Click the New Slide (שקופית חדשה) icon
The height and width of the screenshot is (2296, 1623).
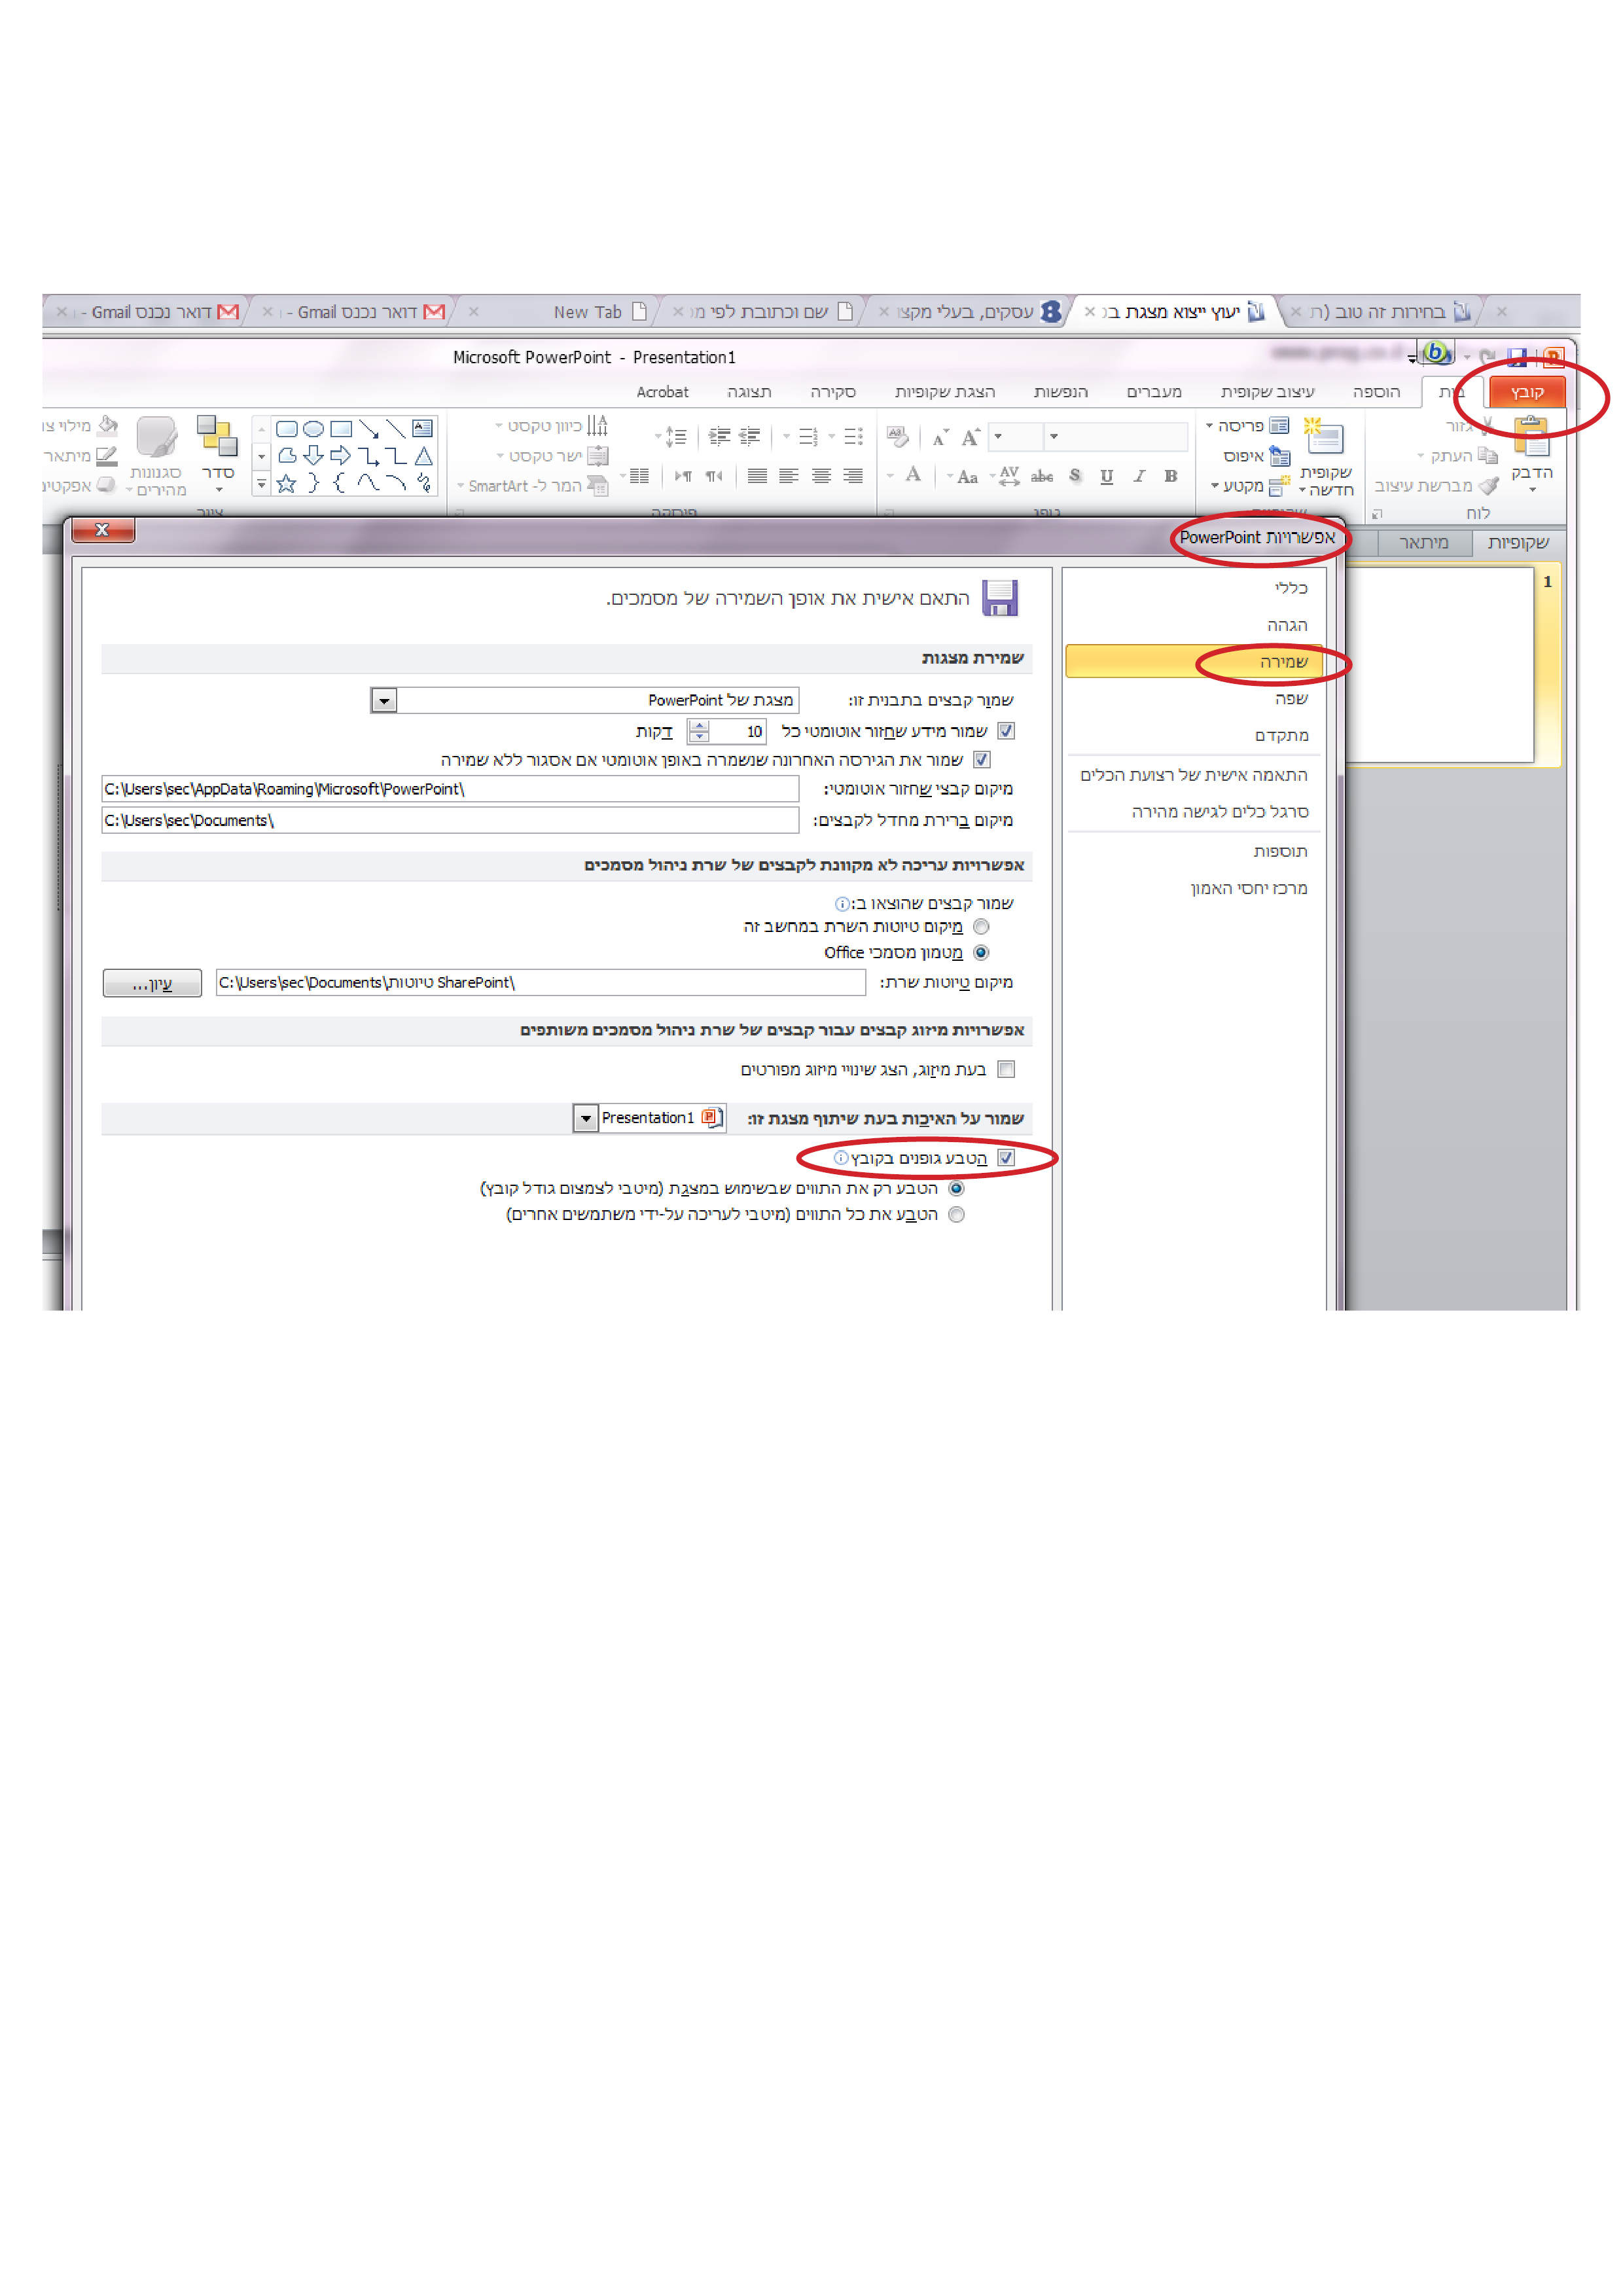(1324, 438)
